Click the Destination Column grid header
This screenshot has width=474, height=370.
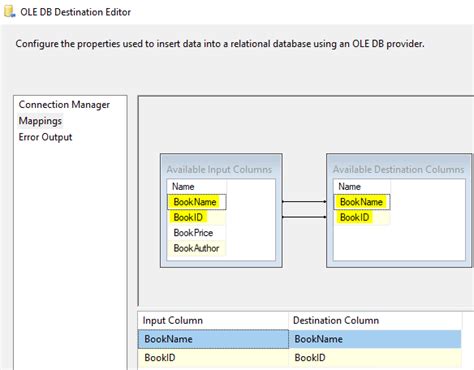point(375,321)
